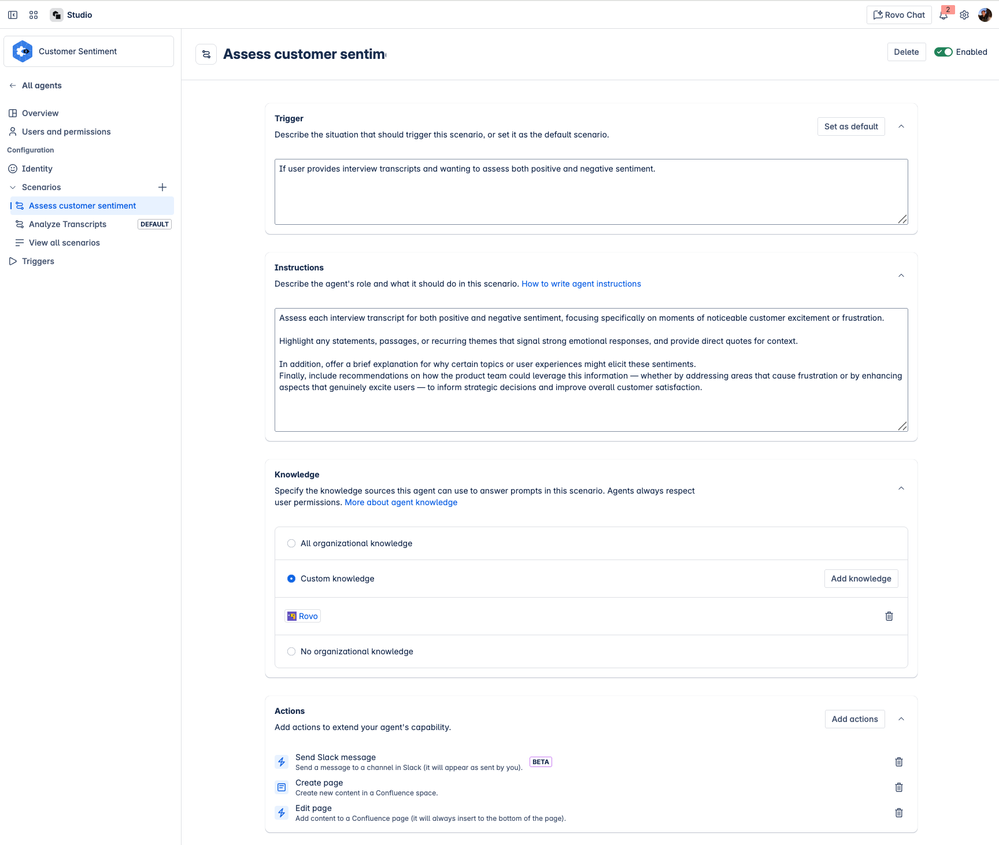Click the Add knowledge button
Screen dimensions: 999x845
click(x=860, y=579)
